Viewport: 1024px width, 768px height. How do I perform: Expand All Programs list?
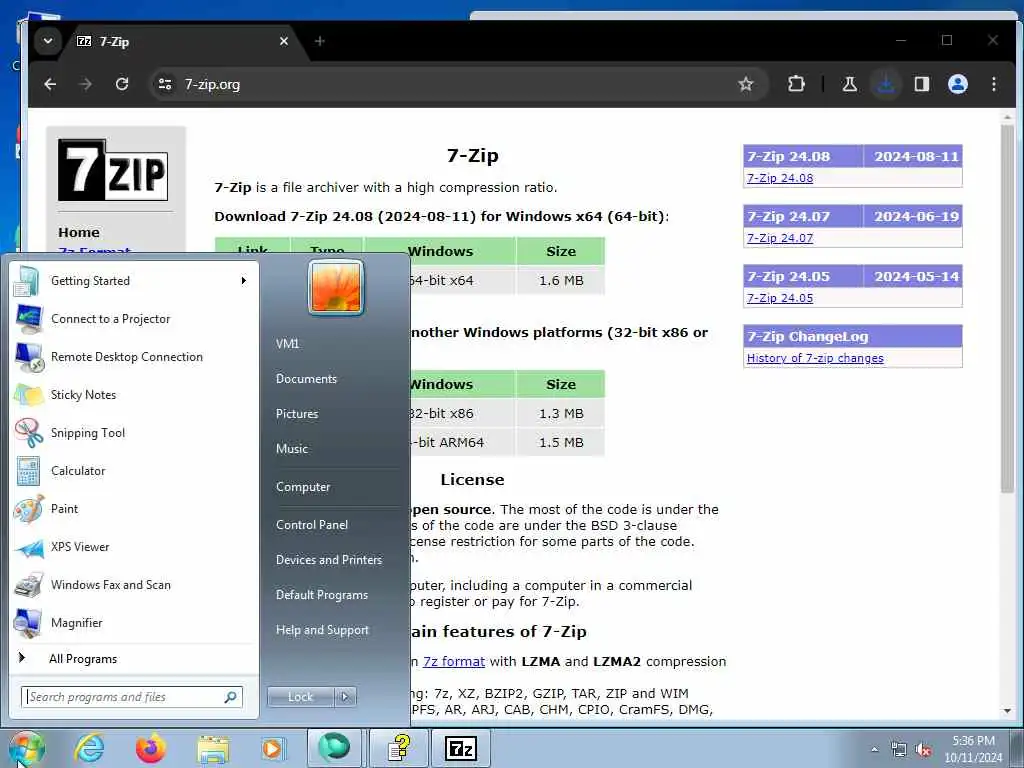tap(133, 658)
